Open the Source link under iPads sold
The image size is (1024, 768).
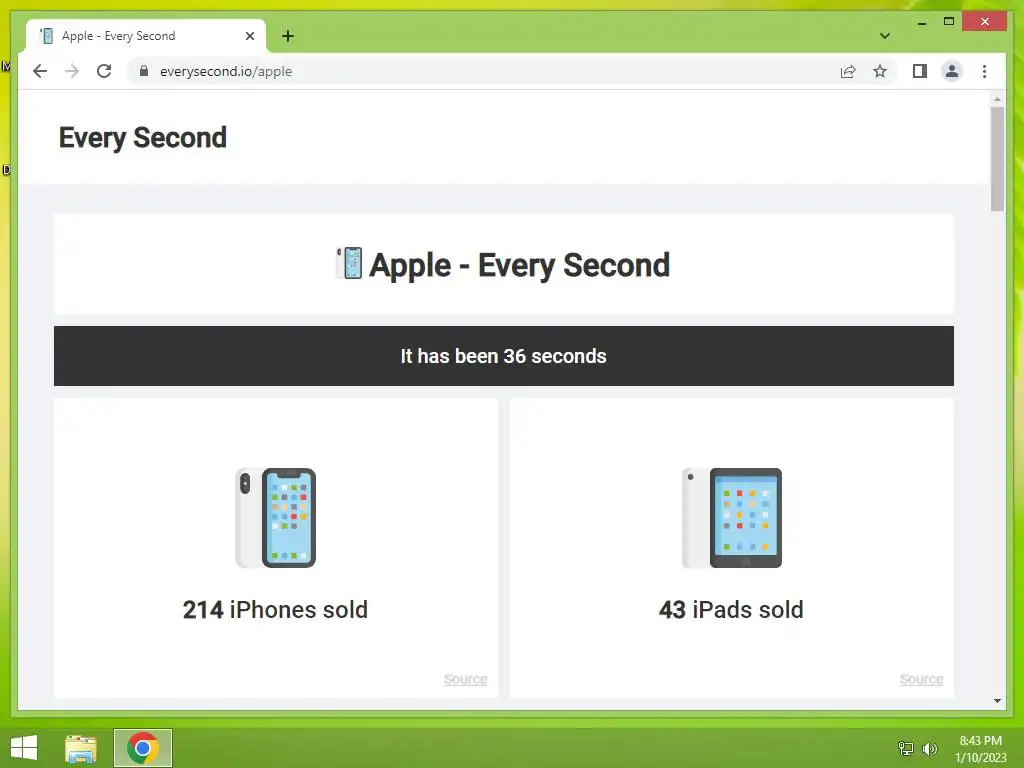(921, 679)
